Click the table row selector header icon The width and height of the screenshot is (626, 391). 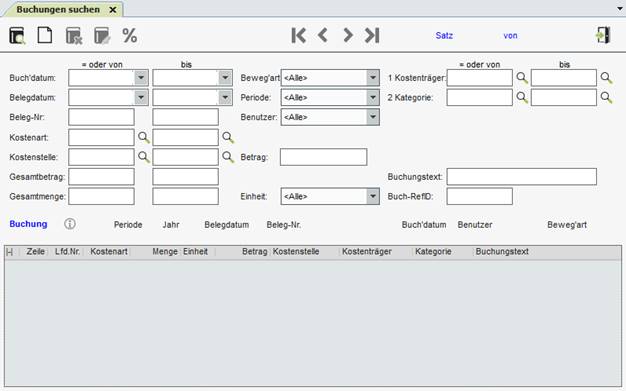tap(10, 252)
